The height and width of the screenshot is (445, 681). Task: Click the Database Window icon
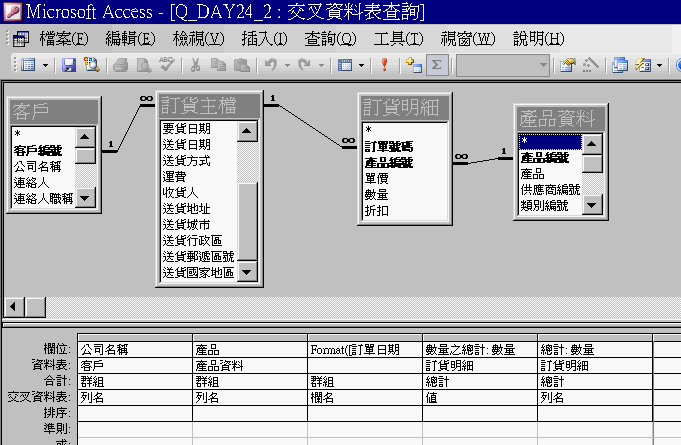pyautogui.click(x=620, y=65)
